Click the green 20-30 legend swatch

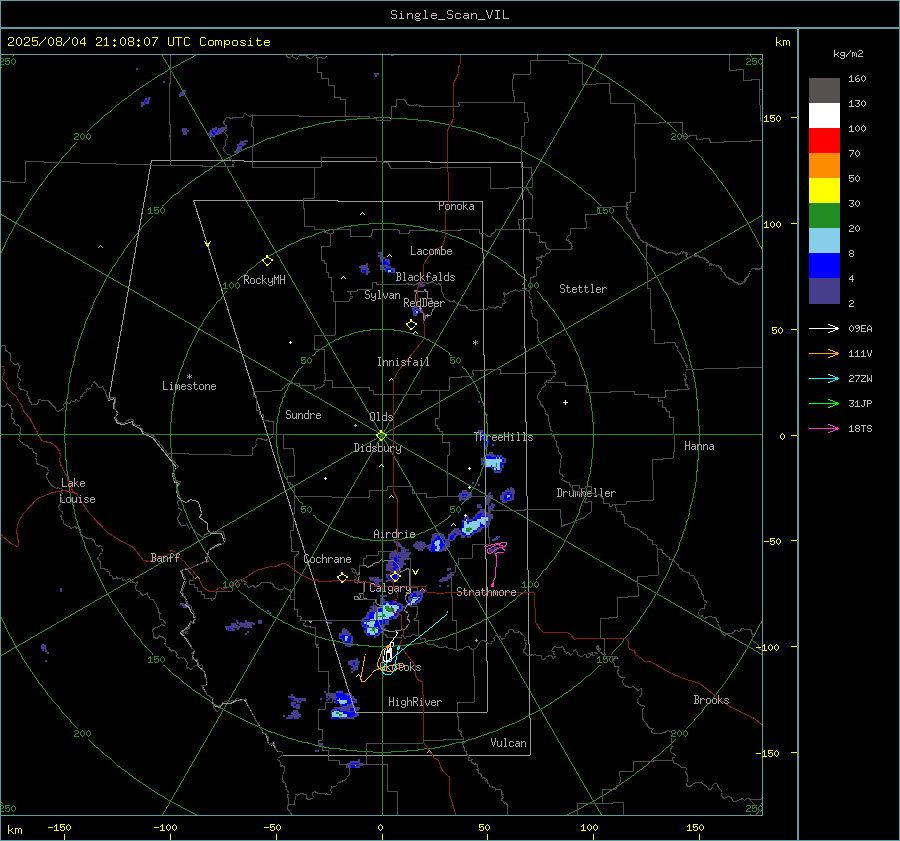(x=824, y=215)
